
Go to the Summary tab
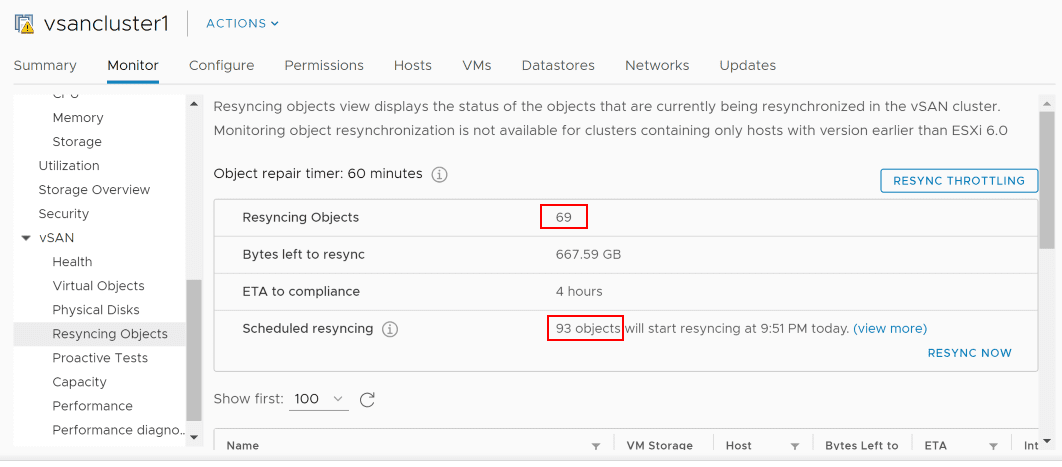45,65
